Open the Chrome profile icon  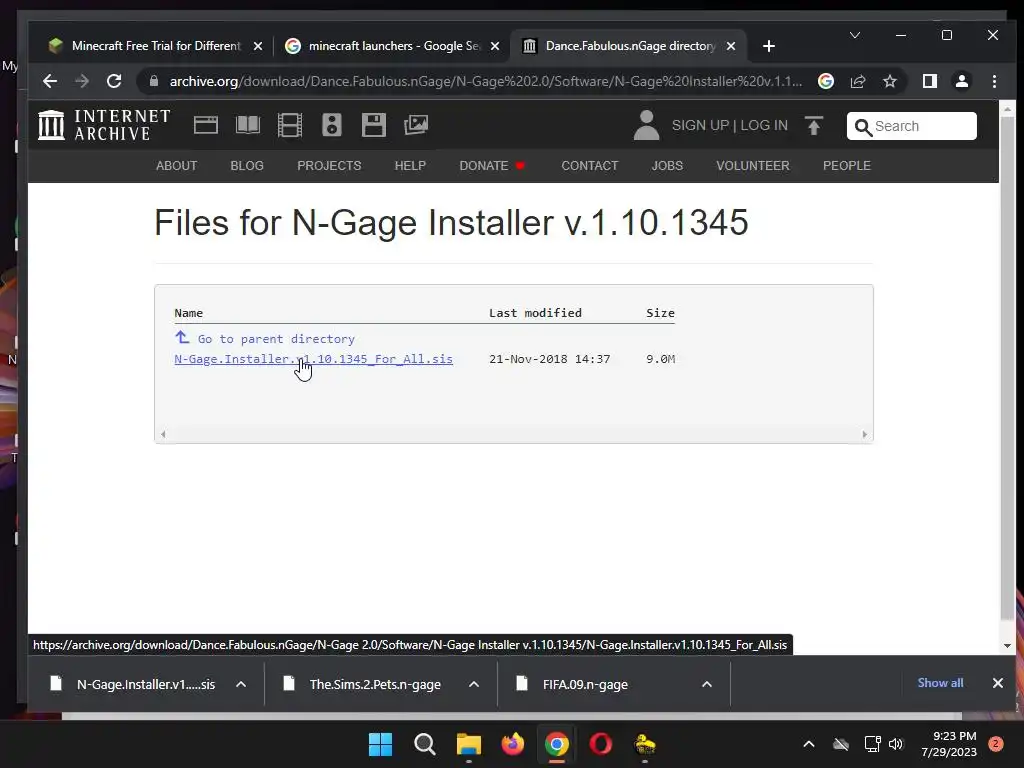962,81
